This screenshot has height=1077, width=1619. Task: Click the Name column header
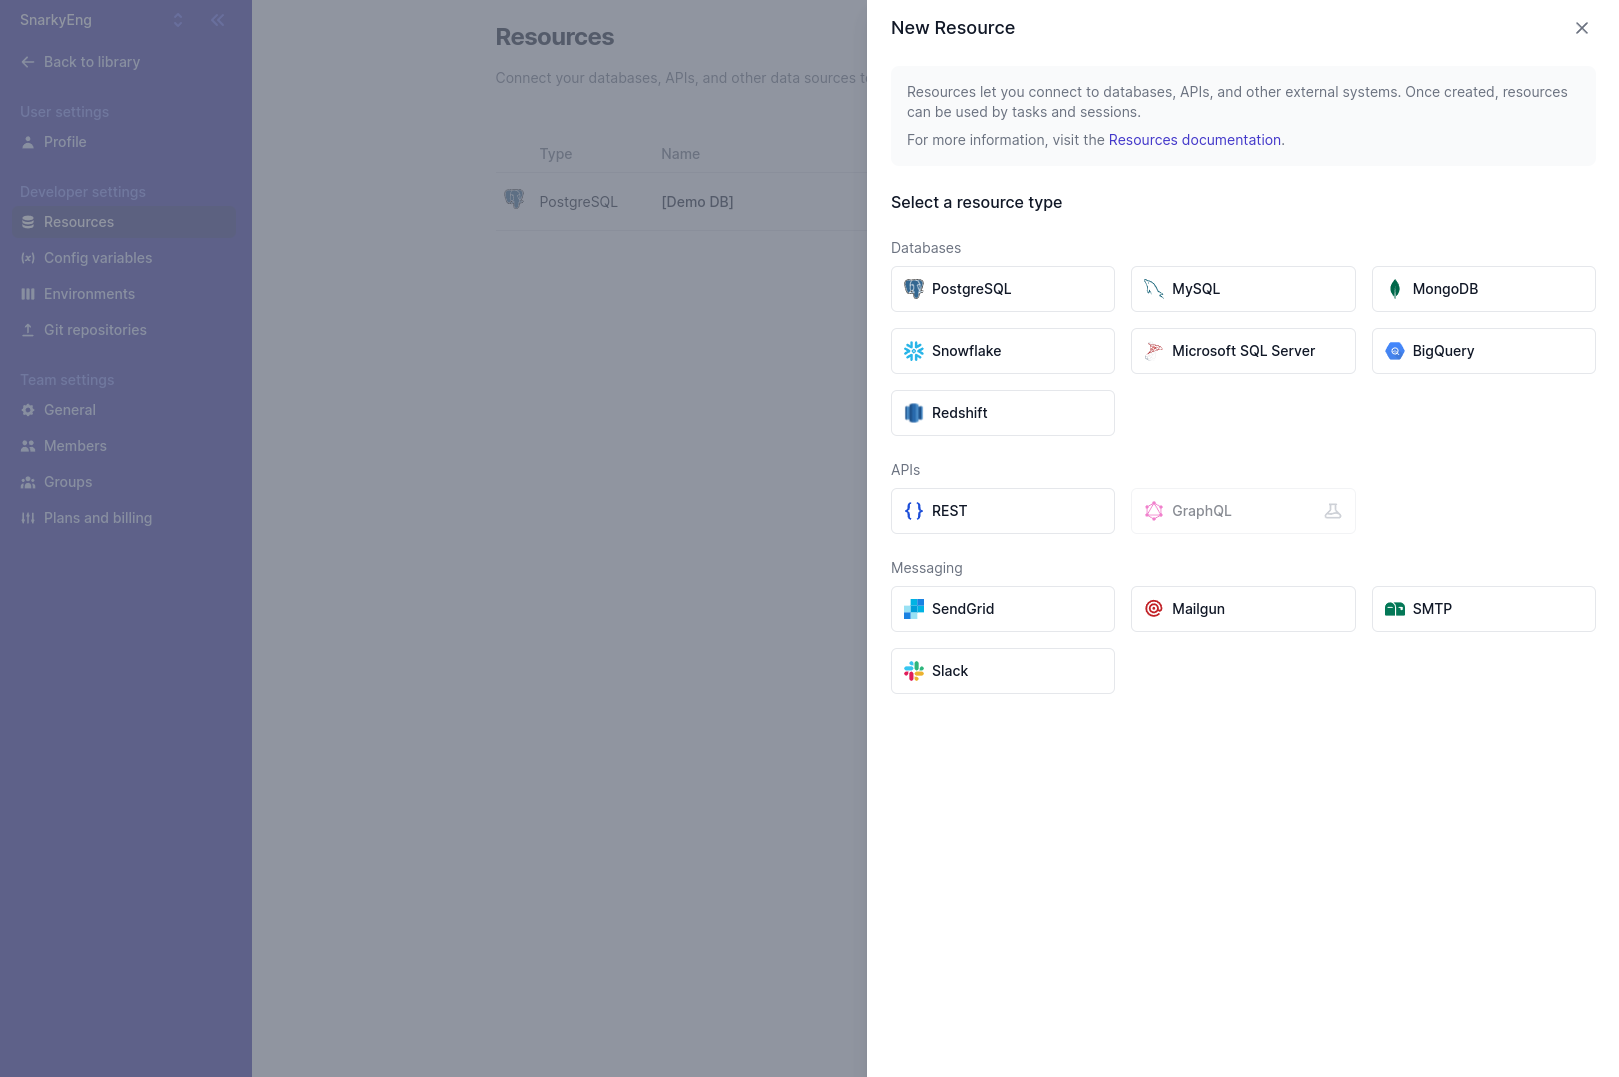tap(680, 154)
